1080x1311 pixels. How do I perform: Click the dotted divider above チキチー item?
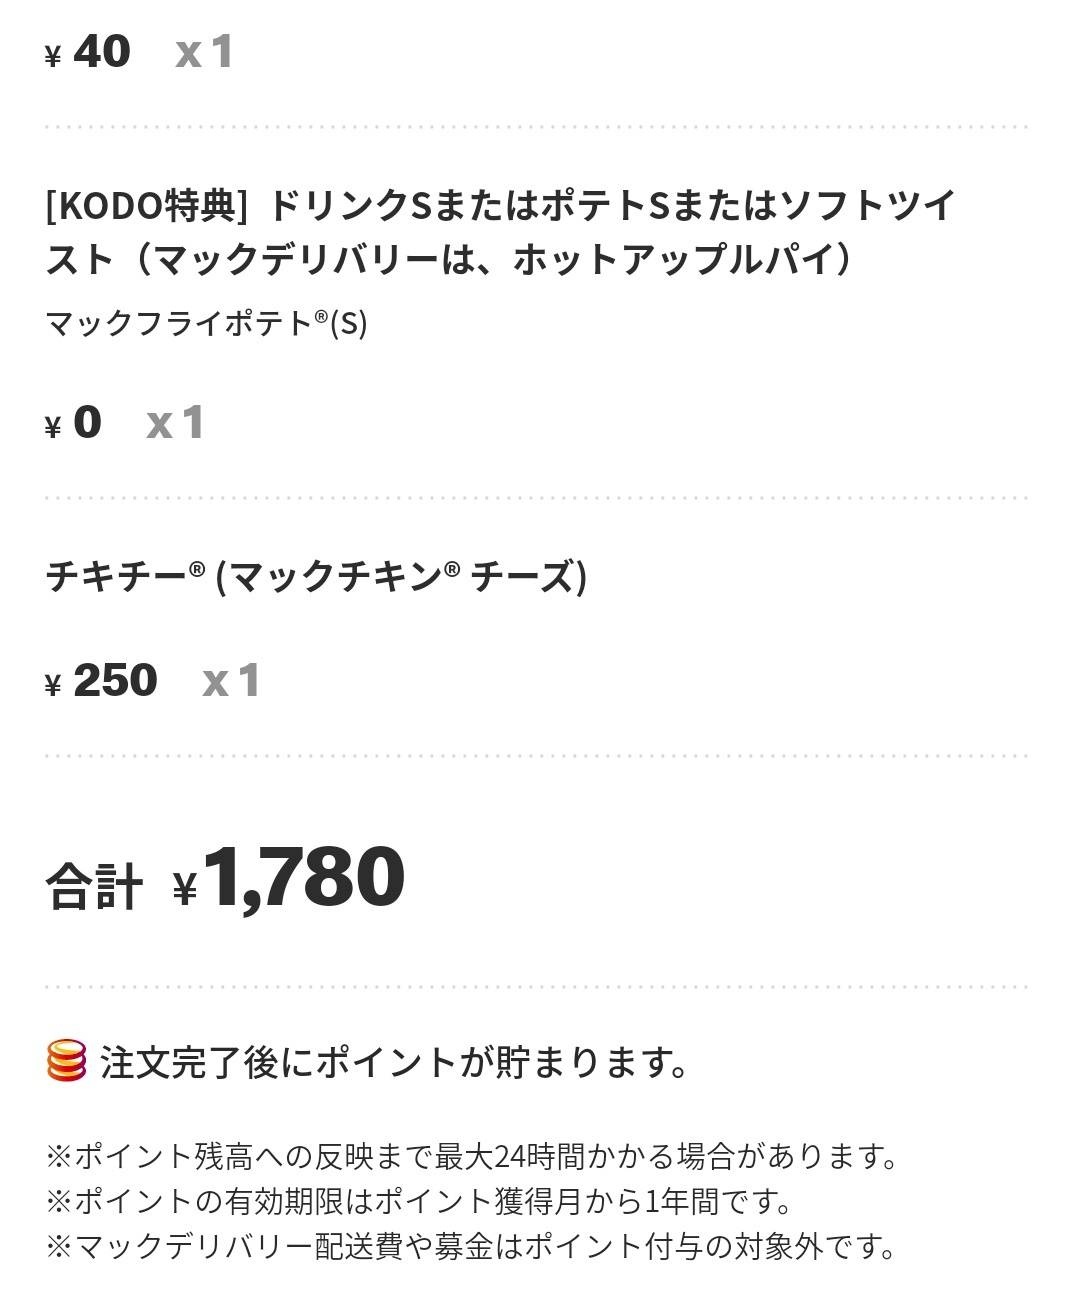tap(537, 497)
